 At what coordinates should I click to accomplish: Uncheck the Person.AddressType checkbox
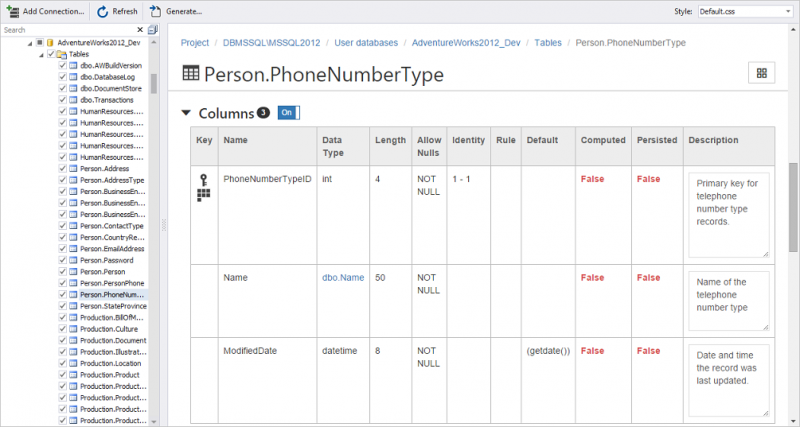[x=63, y=180]
